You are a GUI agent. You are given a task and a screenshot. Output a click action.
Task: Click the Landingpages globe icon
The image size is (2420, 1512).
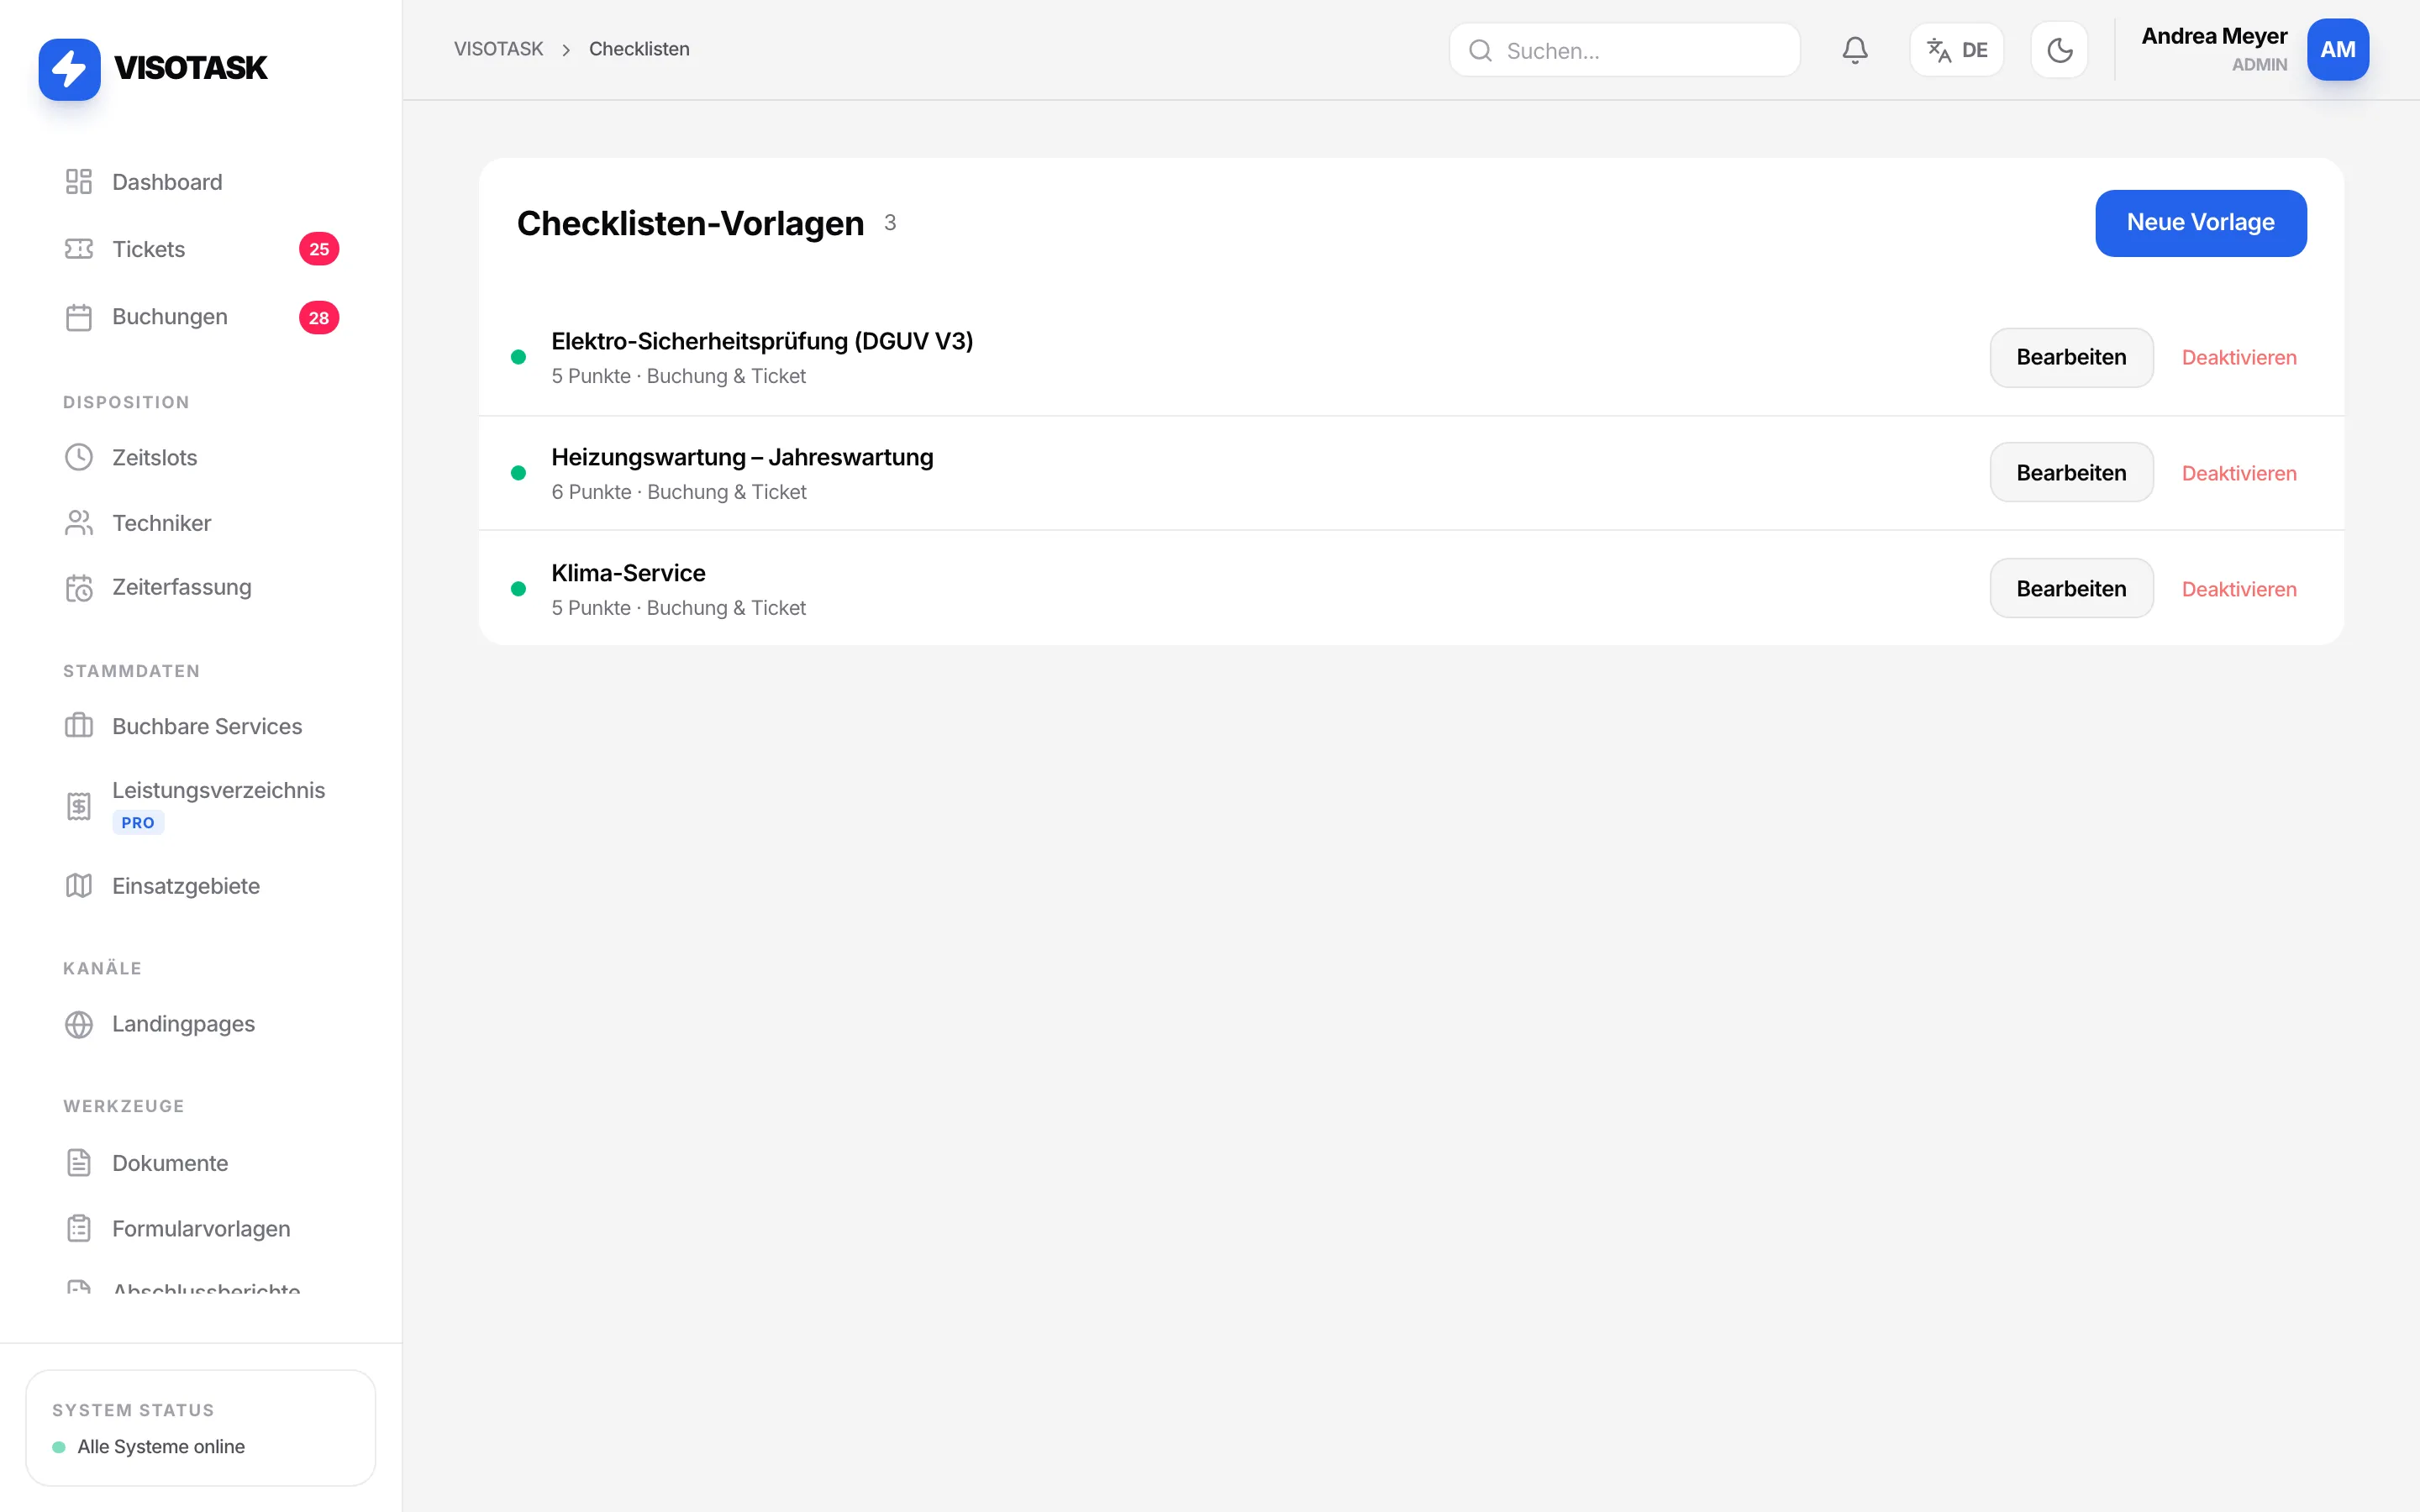[79, 1024]
